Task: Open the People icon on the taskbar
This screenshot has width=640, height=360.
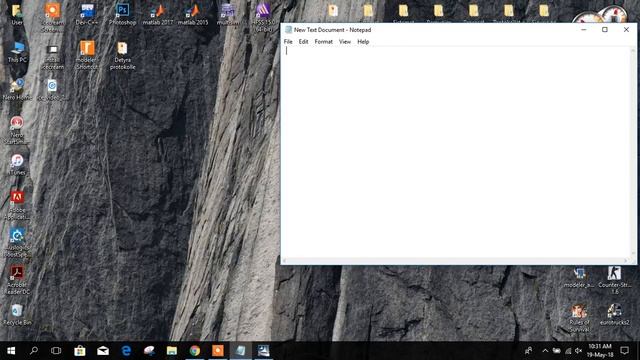Action: (529, 351)
